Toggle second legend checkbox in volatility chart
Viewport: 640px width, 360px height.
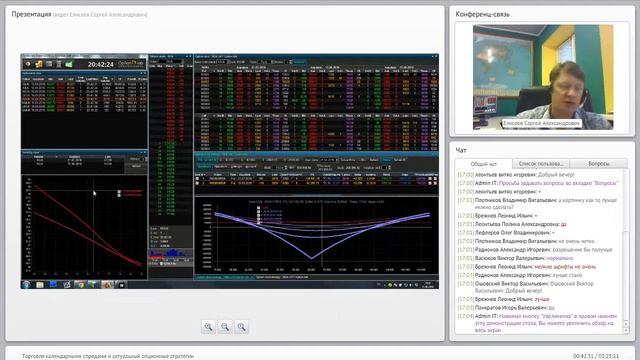tap(119, 195)
